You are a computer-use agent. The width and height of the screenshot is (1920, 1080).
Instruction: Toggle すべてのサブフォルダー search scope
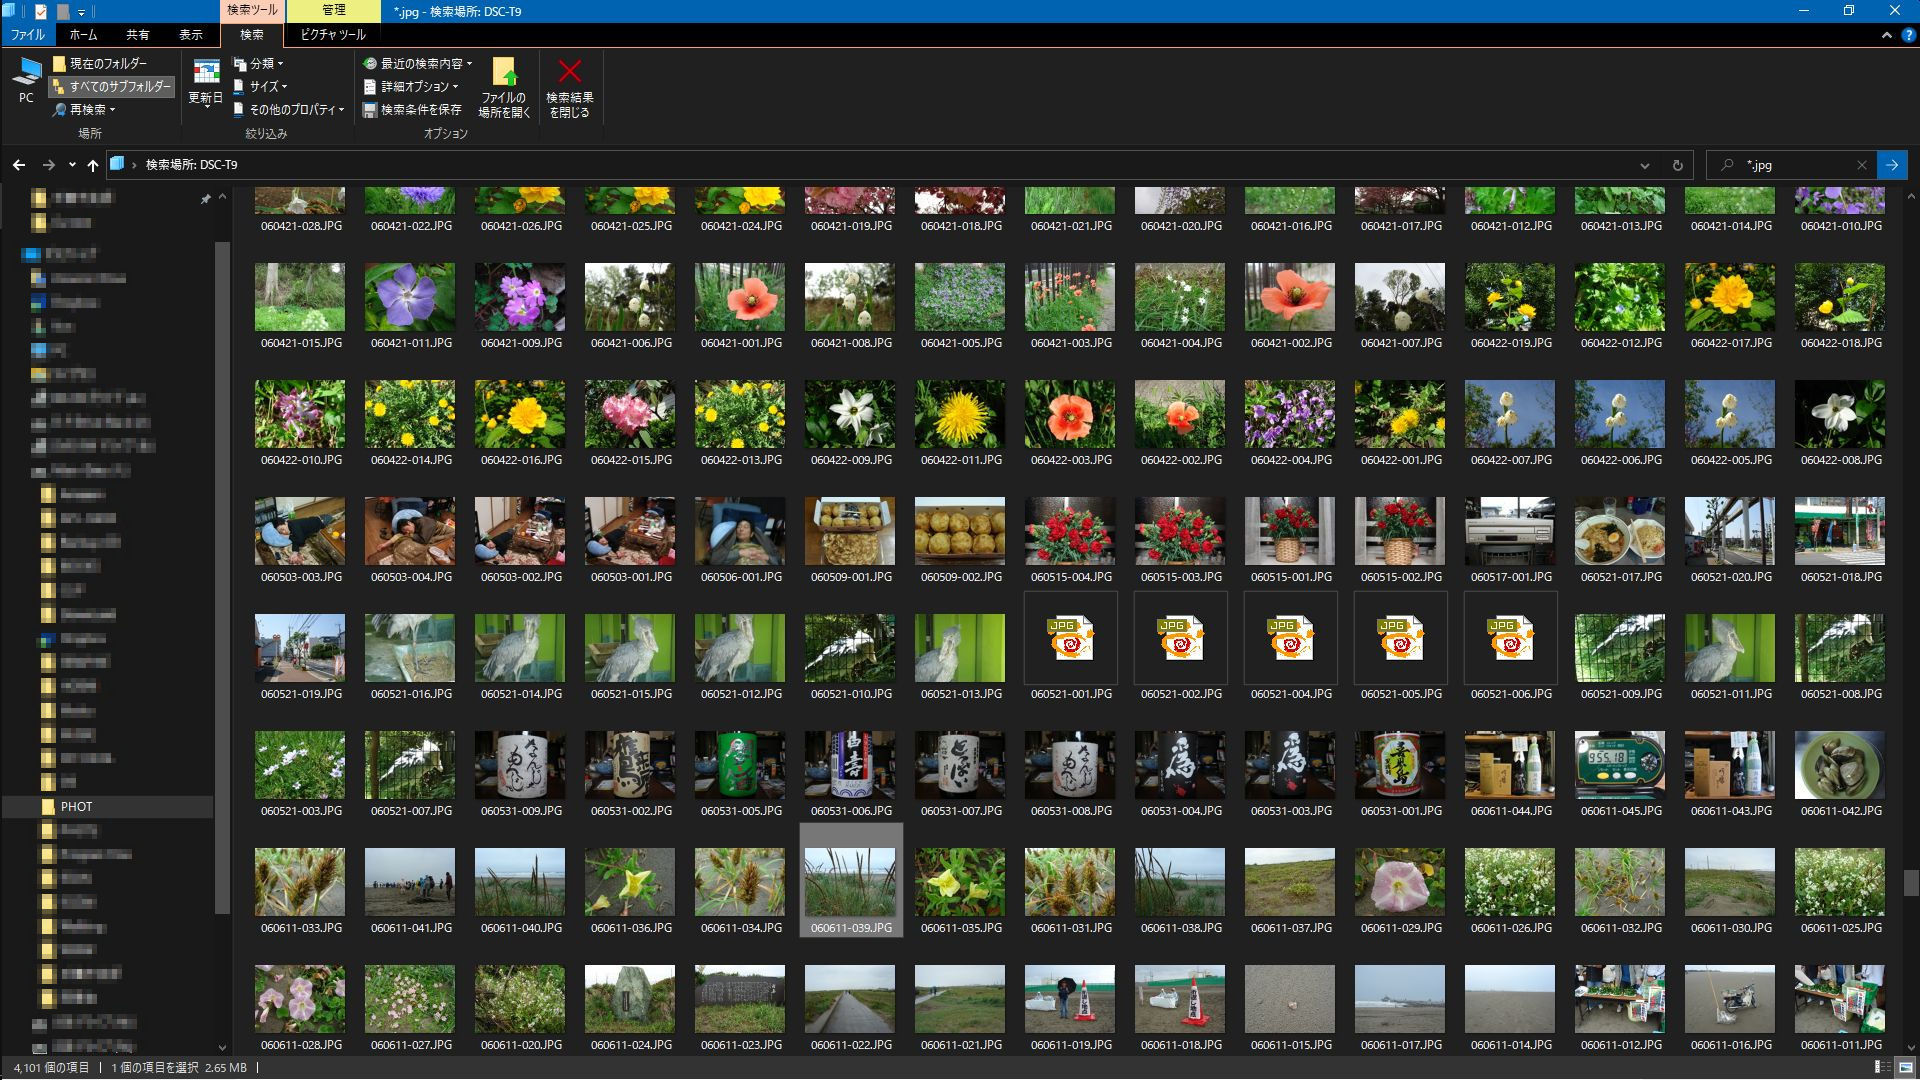pos(112,87)
